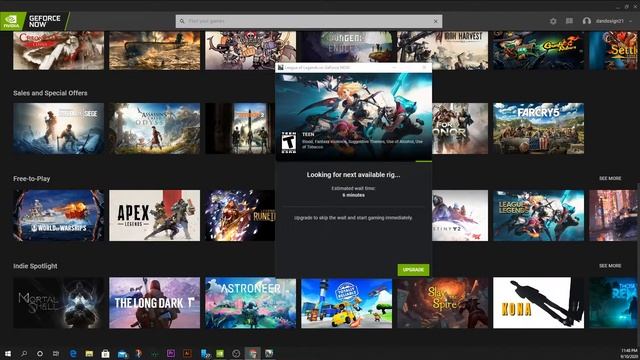Click SEE MORE for Indie Spotlight
Screen dimensions: 640x360
610,266
